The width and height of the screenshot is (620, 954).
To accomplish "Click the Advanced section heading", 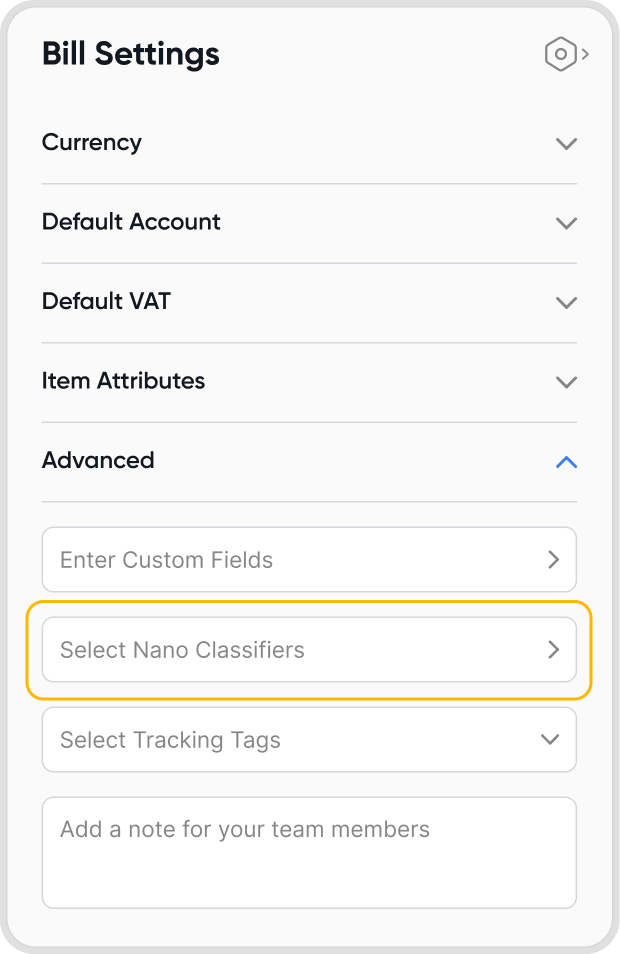I will 98,460.
